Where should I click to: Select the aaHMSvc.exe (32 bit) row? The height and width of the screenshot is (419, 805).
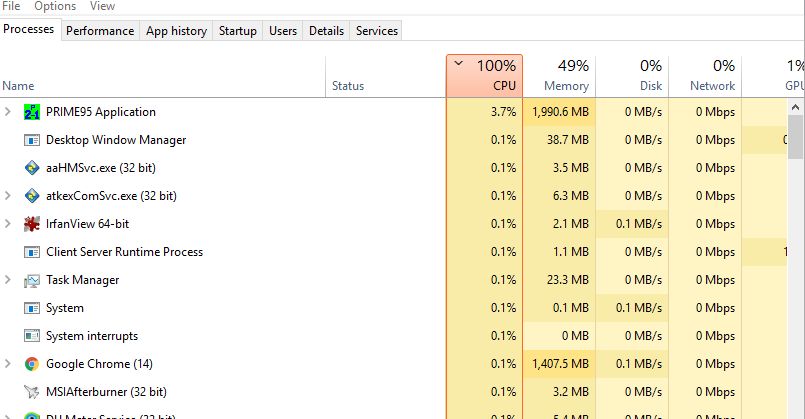pyautogui.click(x=393, y=168)
